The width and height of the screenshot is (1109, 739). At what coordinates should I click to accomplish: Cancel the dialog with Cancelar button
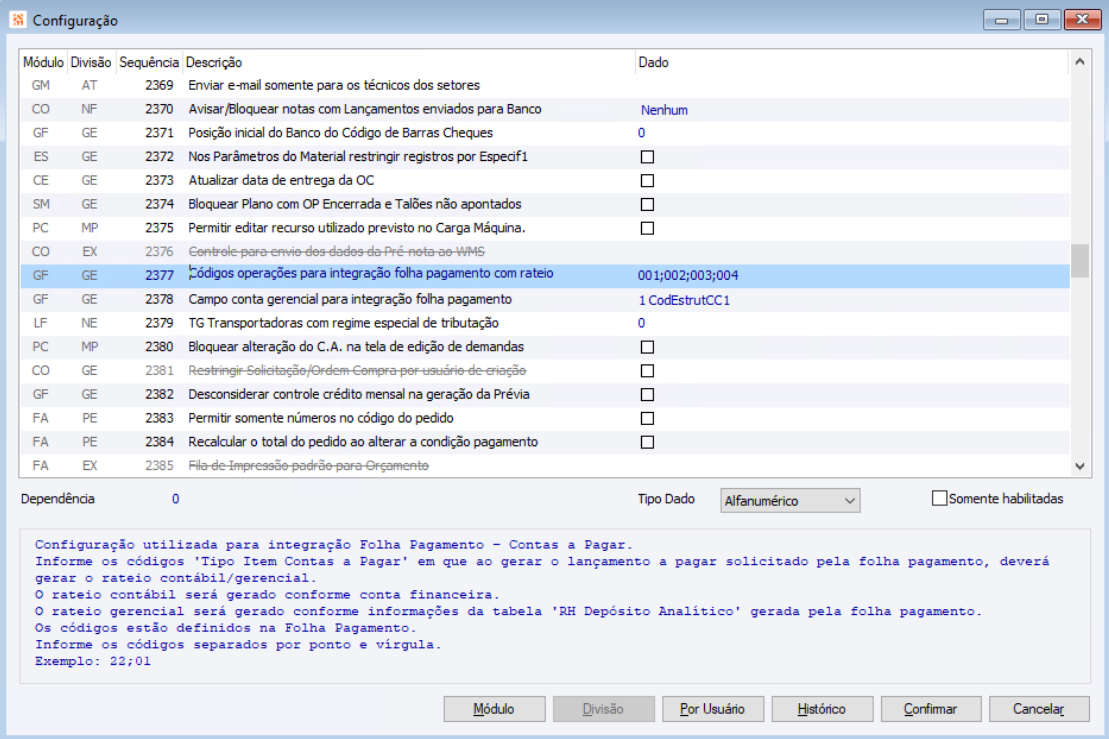(1039, 709)
